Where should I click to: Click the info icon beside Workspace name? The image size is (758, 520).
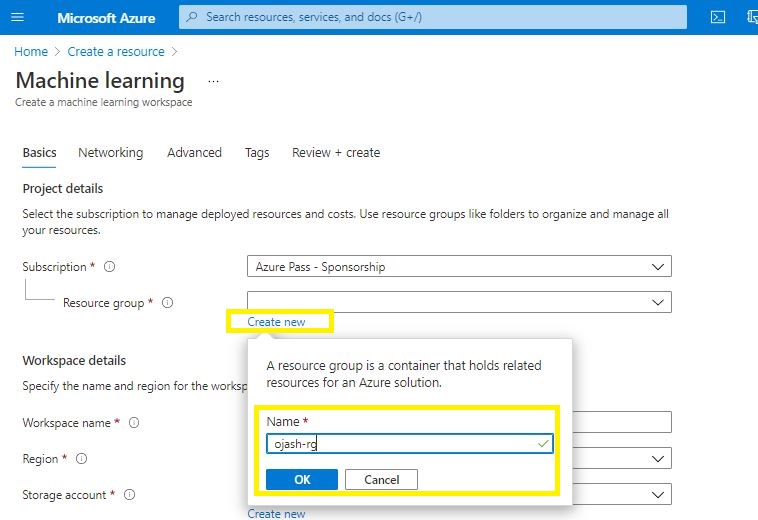point(134,423)
